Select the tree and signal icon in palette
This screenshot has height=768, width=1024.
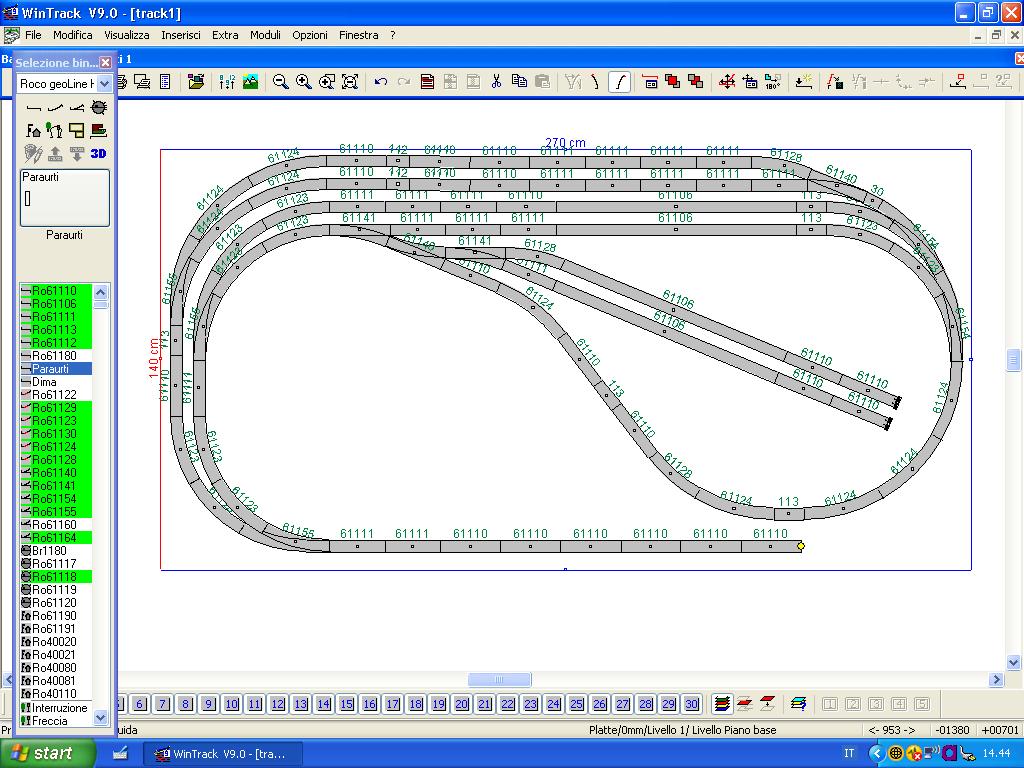click(55, 131)
